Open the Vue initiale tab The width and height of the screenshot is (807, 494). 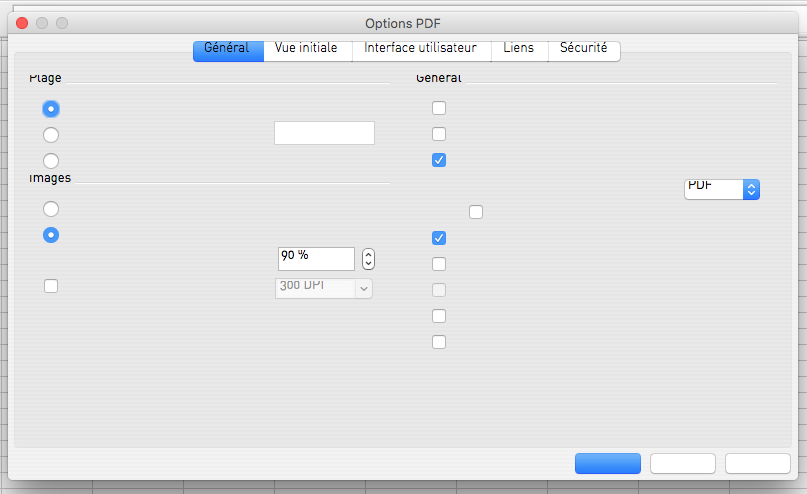point(306,49)
